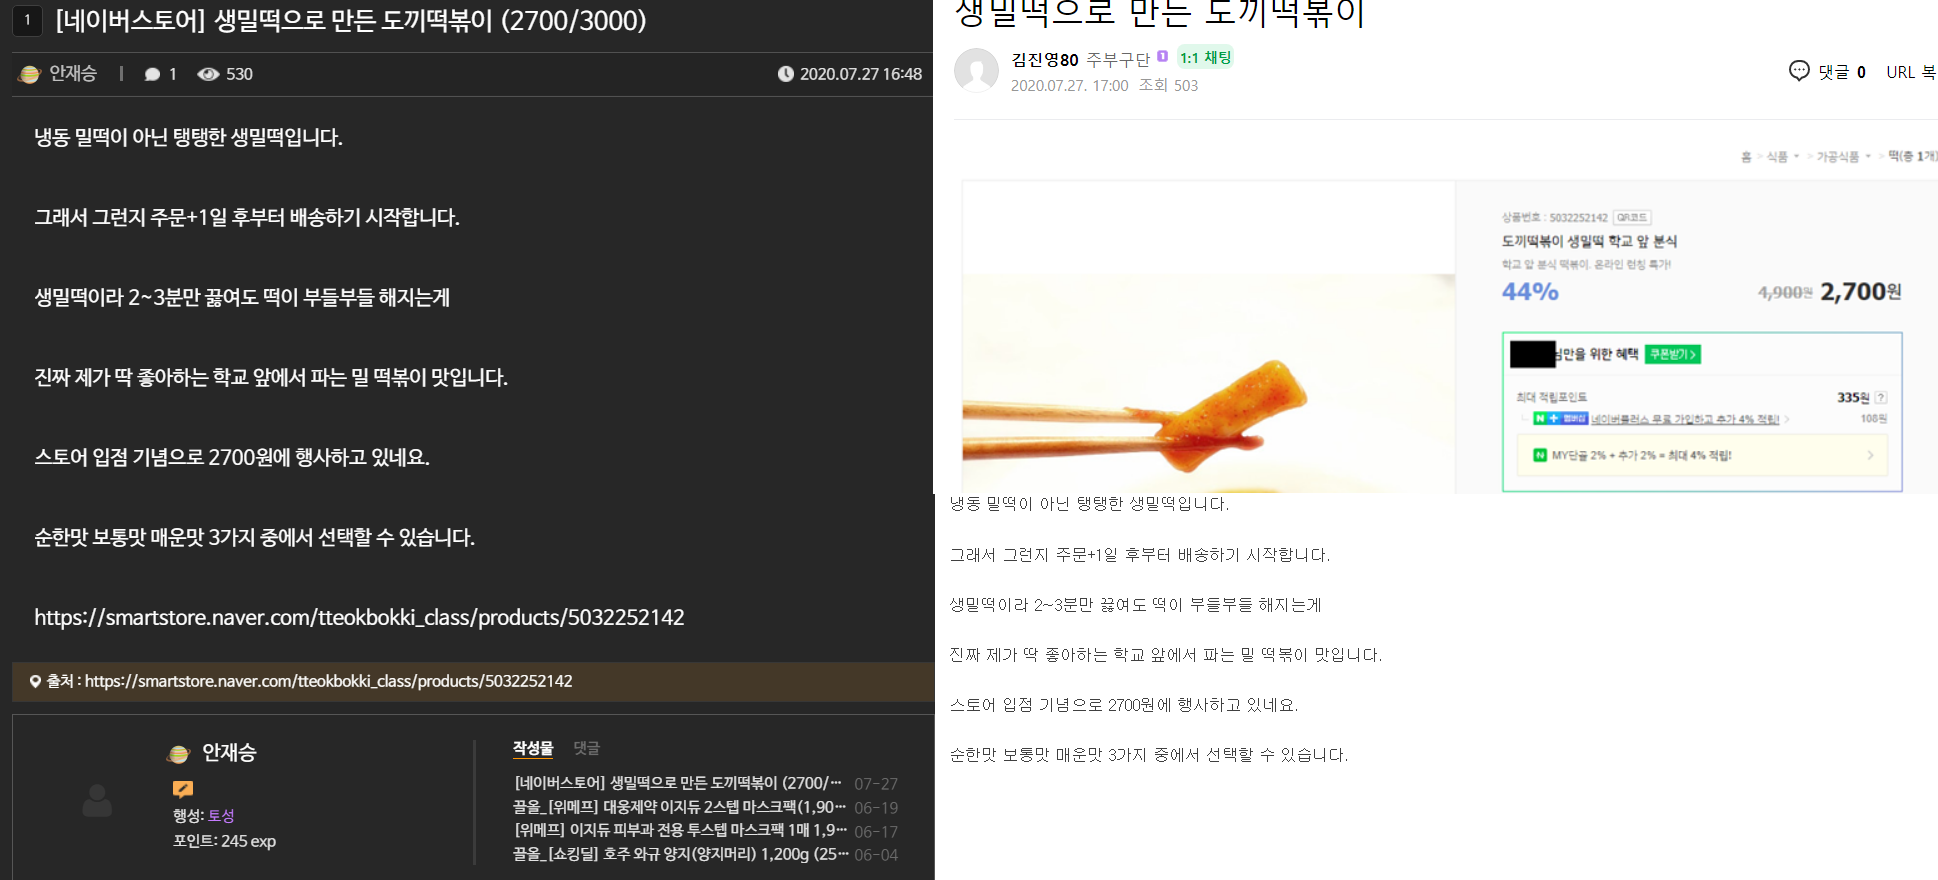The image size is (1938, 880).
Task: Click the 1:1 채팅 button
Action: point(1205,58)
